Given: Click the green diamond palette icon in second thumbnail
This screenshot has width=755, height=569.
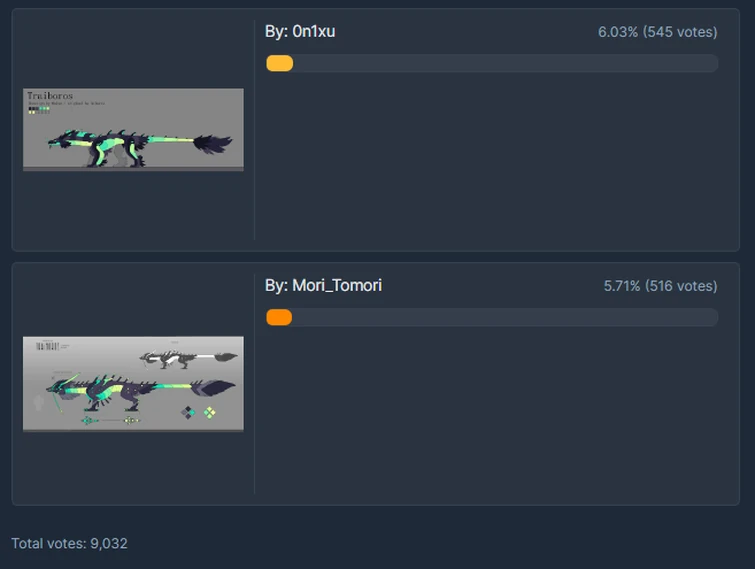Looking at the screenshot, I should 209,413.
